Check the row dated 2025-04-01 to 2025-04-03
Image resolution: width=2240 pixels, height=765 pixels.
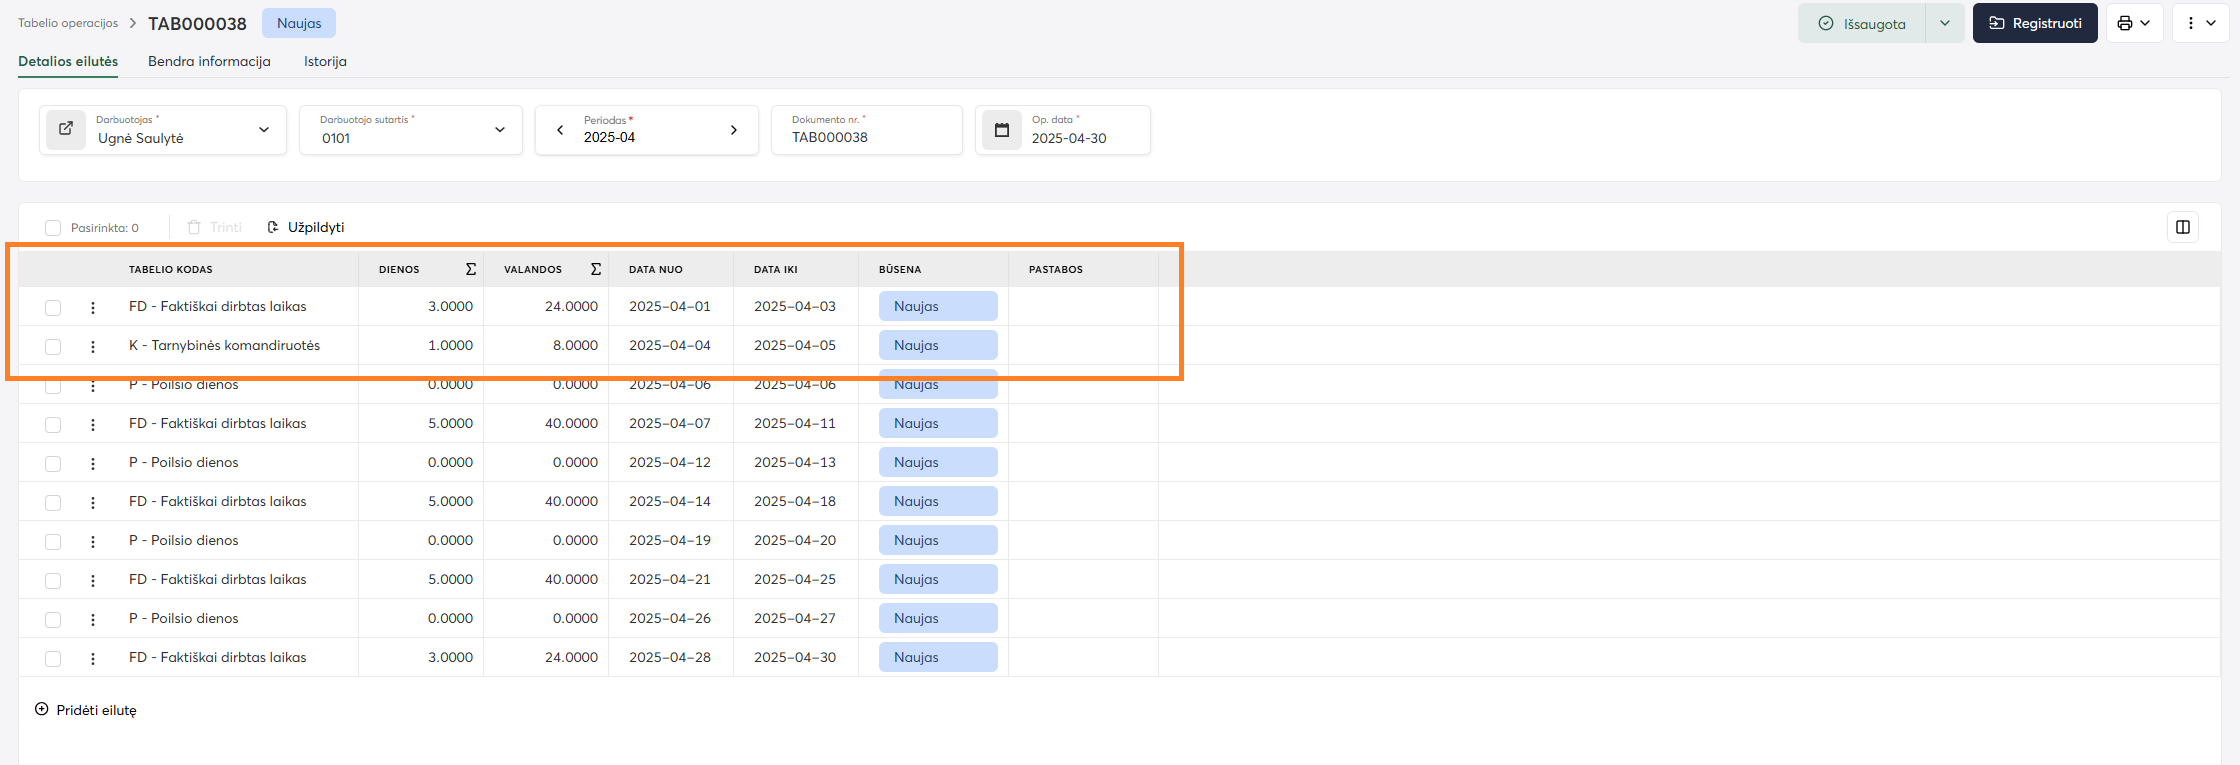[x=53, y=307]
